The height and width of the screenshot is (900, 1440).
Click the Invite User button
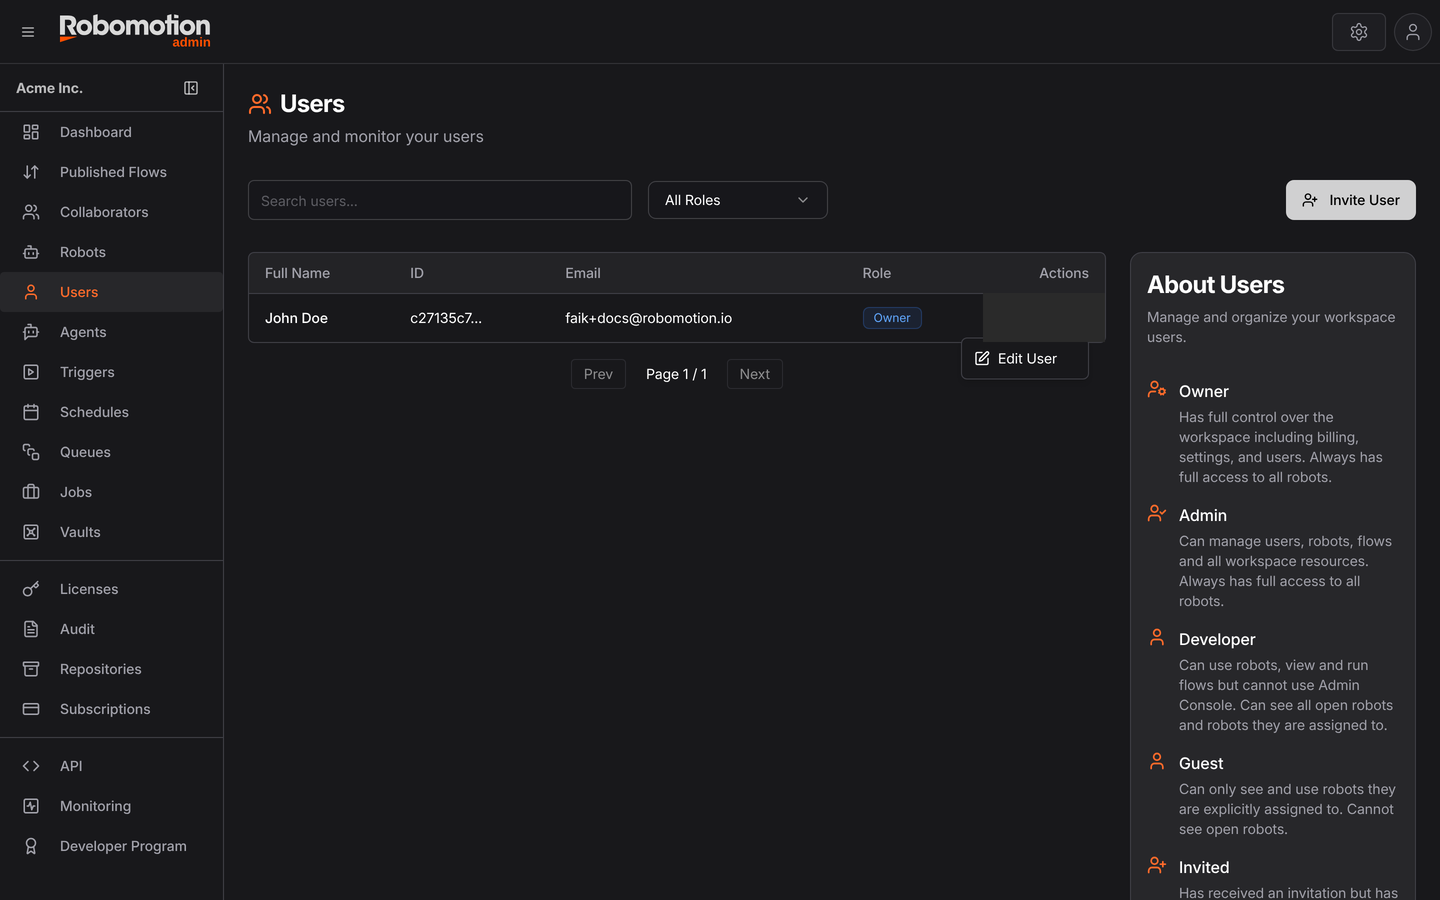1351,200
